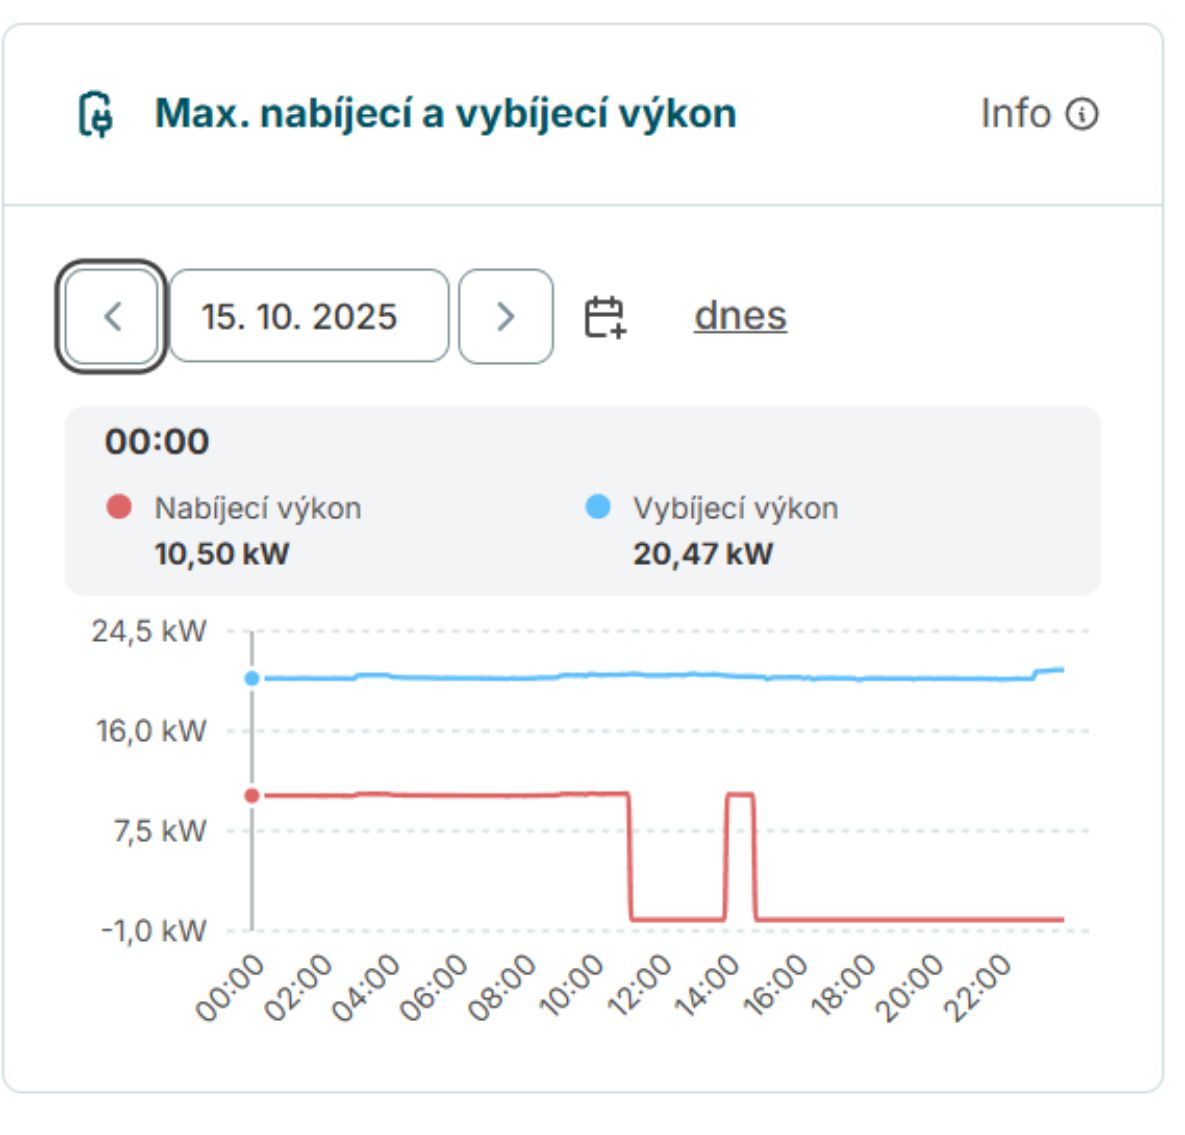Go to previous day with left chevron

tap(112, 316)
